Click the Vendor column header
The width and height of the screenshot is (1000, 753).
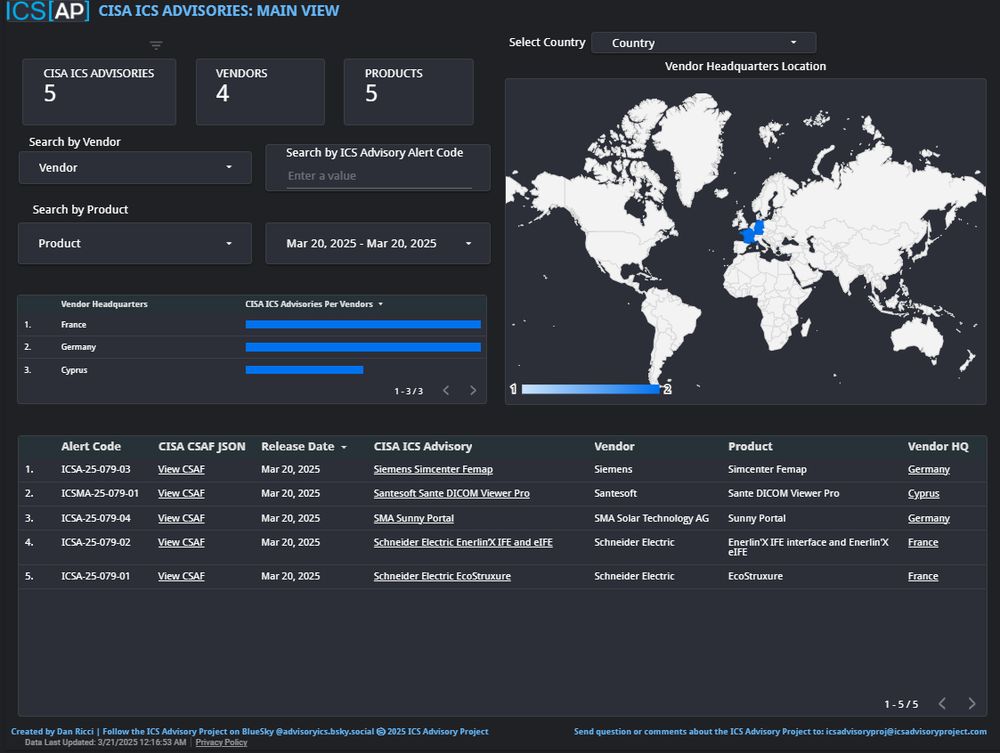(614, 447)
